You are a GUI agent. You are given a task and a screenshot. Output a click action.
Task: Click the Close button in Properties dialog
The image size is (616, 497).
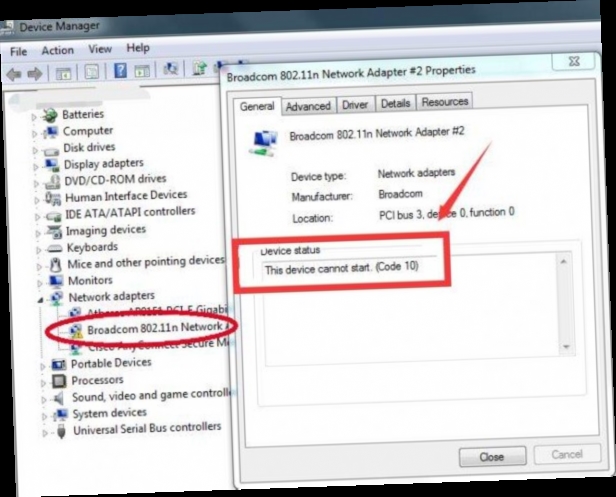pyautogui.click(x=492, y=457)
